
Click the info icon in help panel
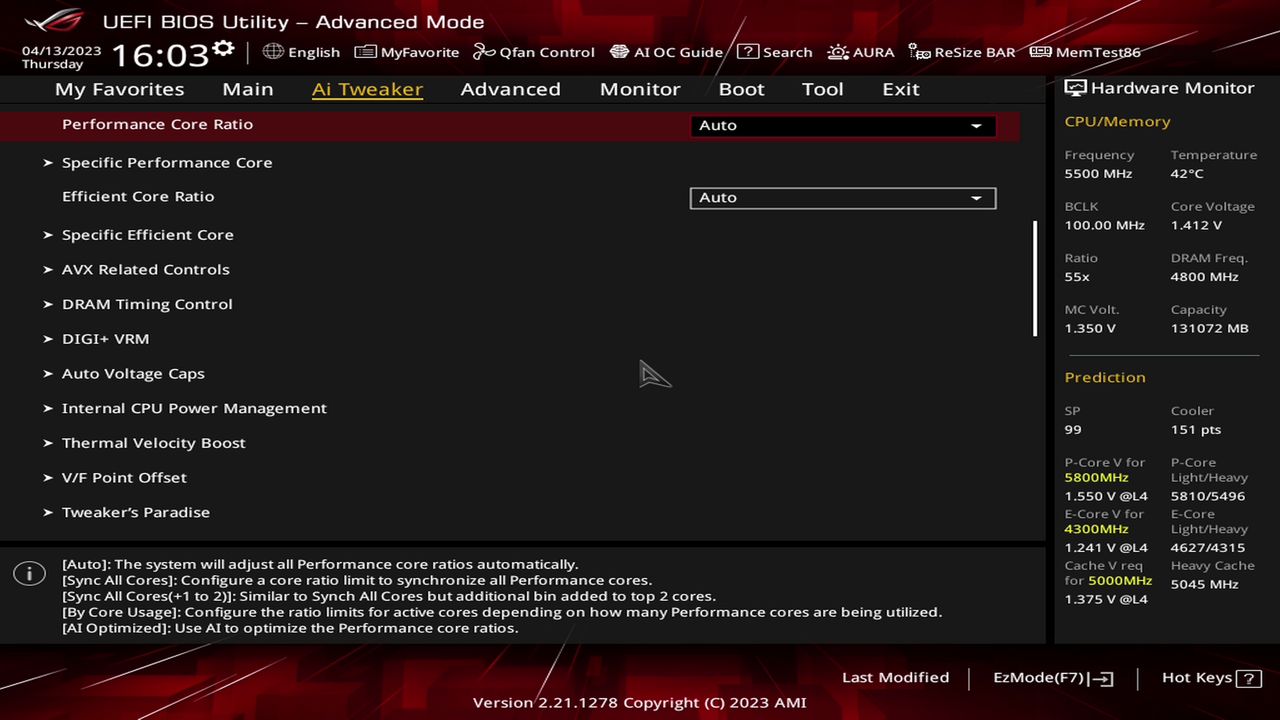coord(29,573)
